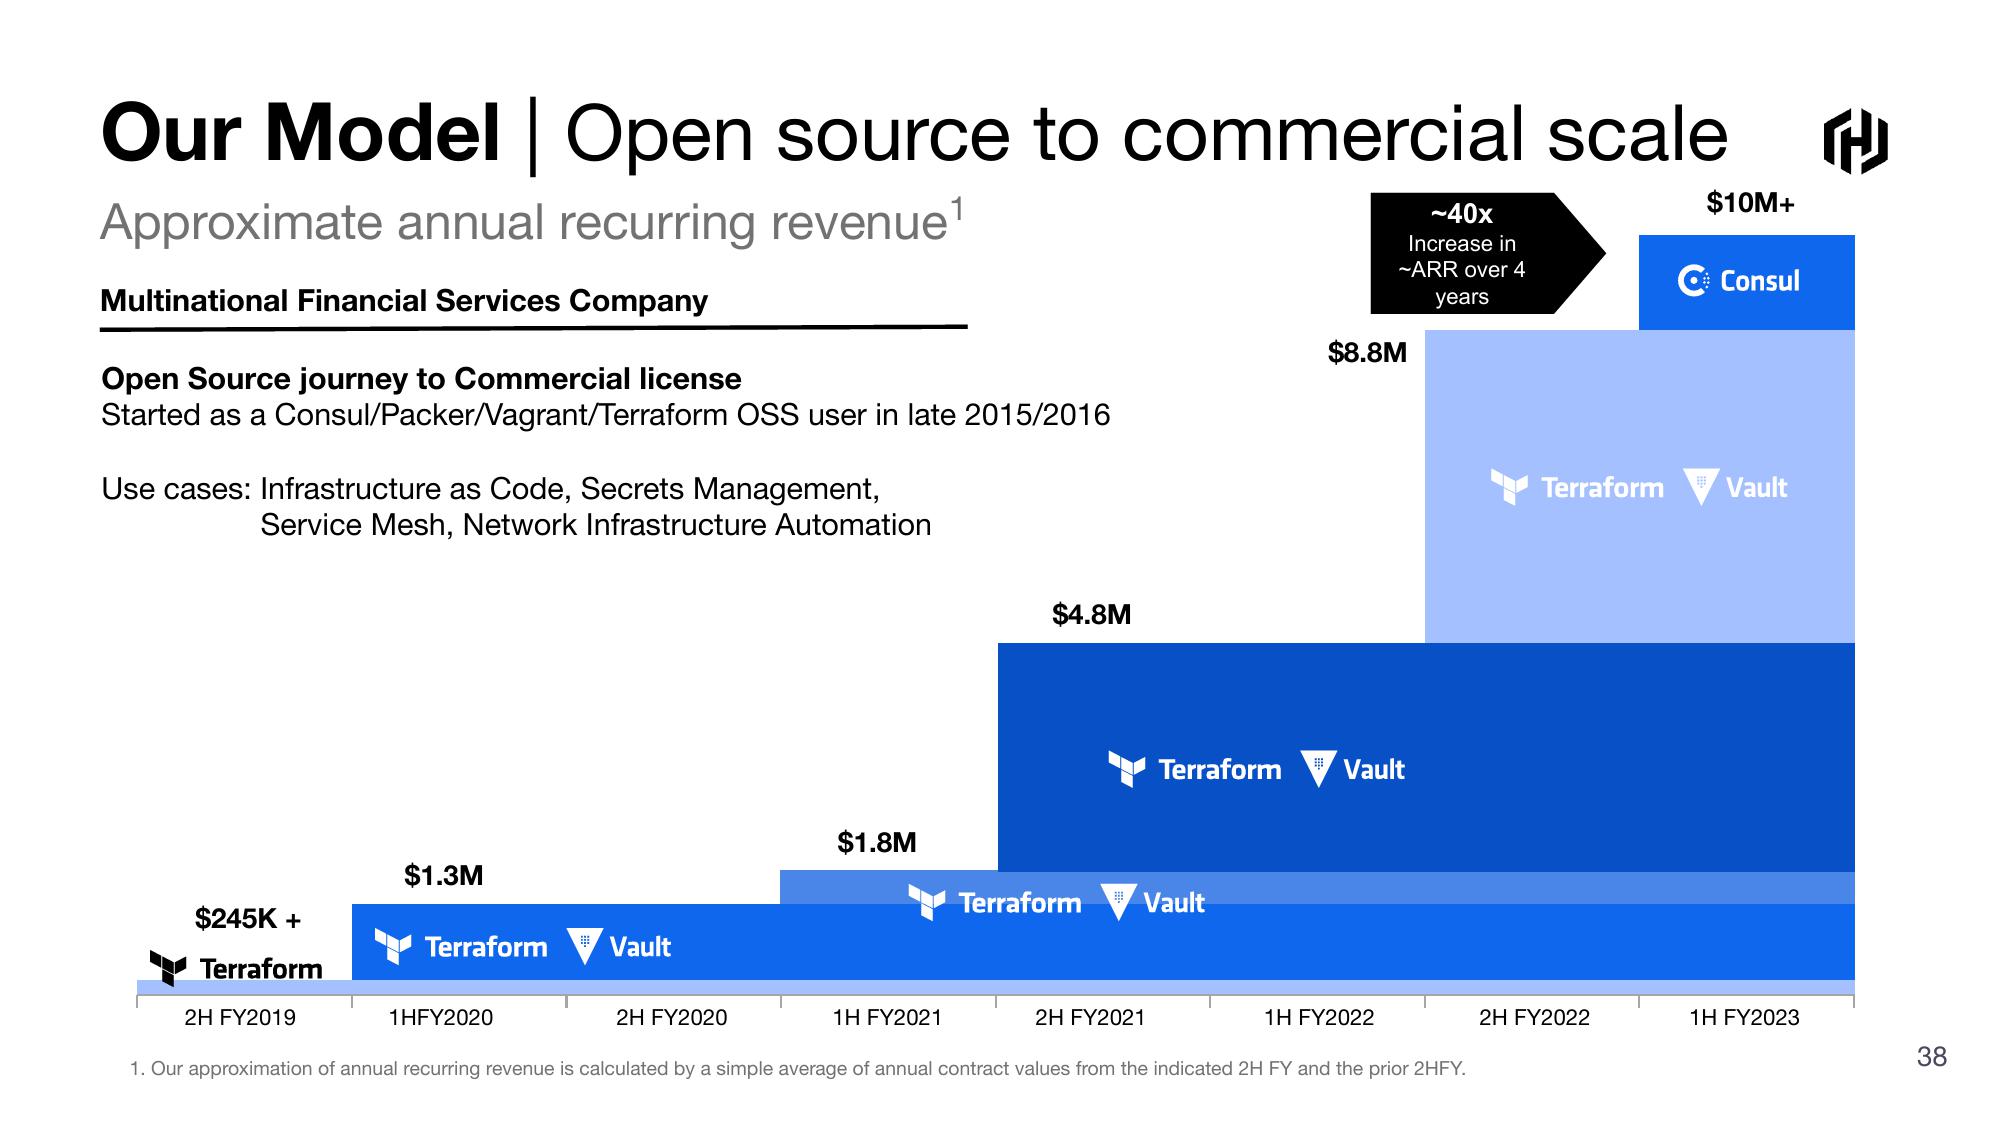This screenshot has height=1125, width=2000.
Task: Click the footnote about annual recurring revenue
Action: pos(797,1069)
